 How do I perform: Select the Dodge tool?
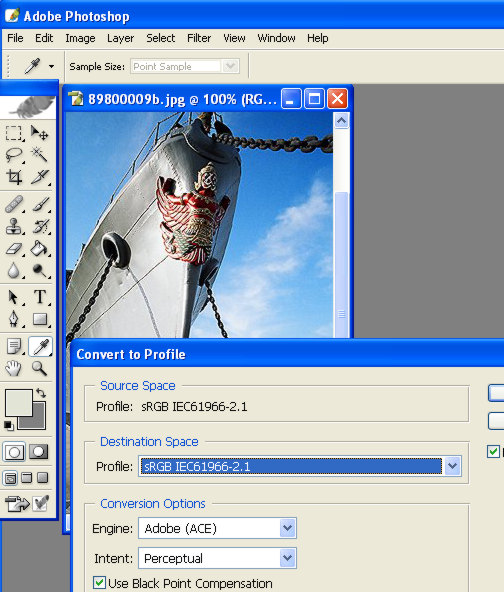pyautogui.click(x=39, y=271)
